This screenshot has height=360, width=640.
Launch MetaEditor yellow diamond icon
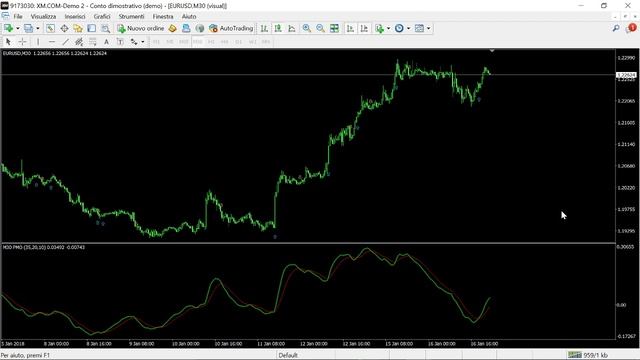(172, 28)
